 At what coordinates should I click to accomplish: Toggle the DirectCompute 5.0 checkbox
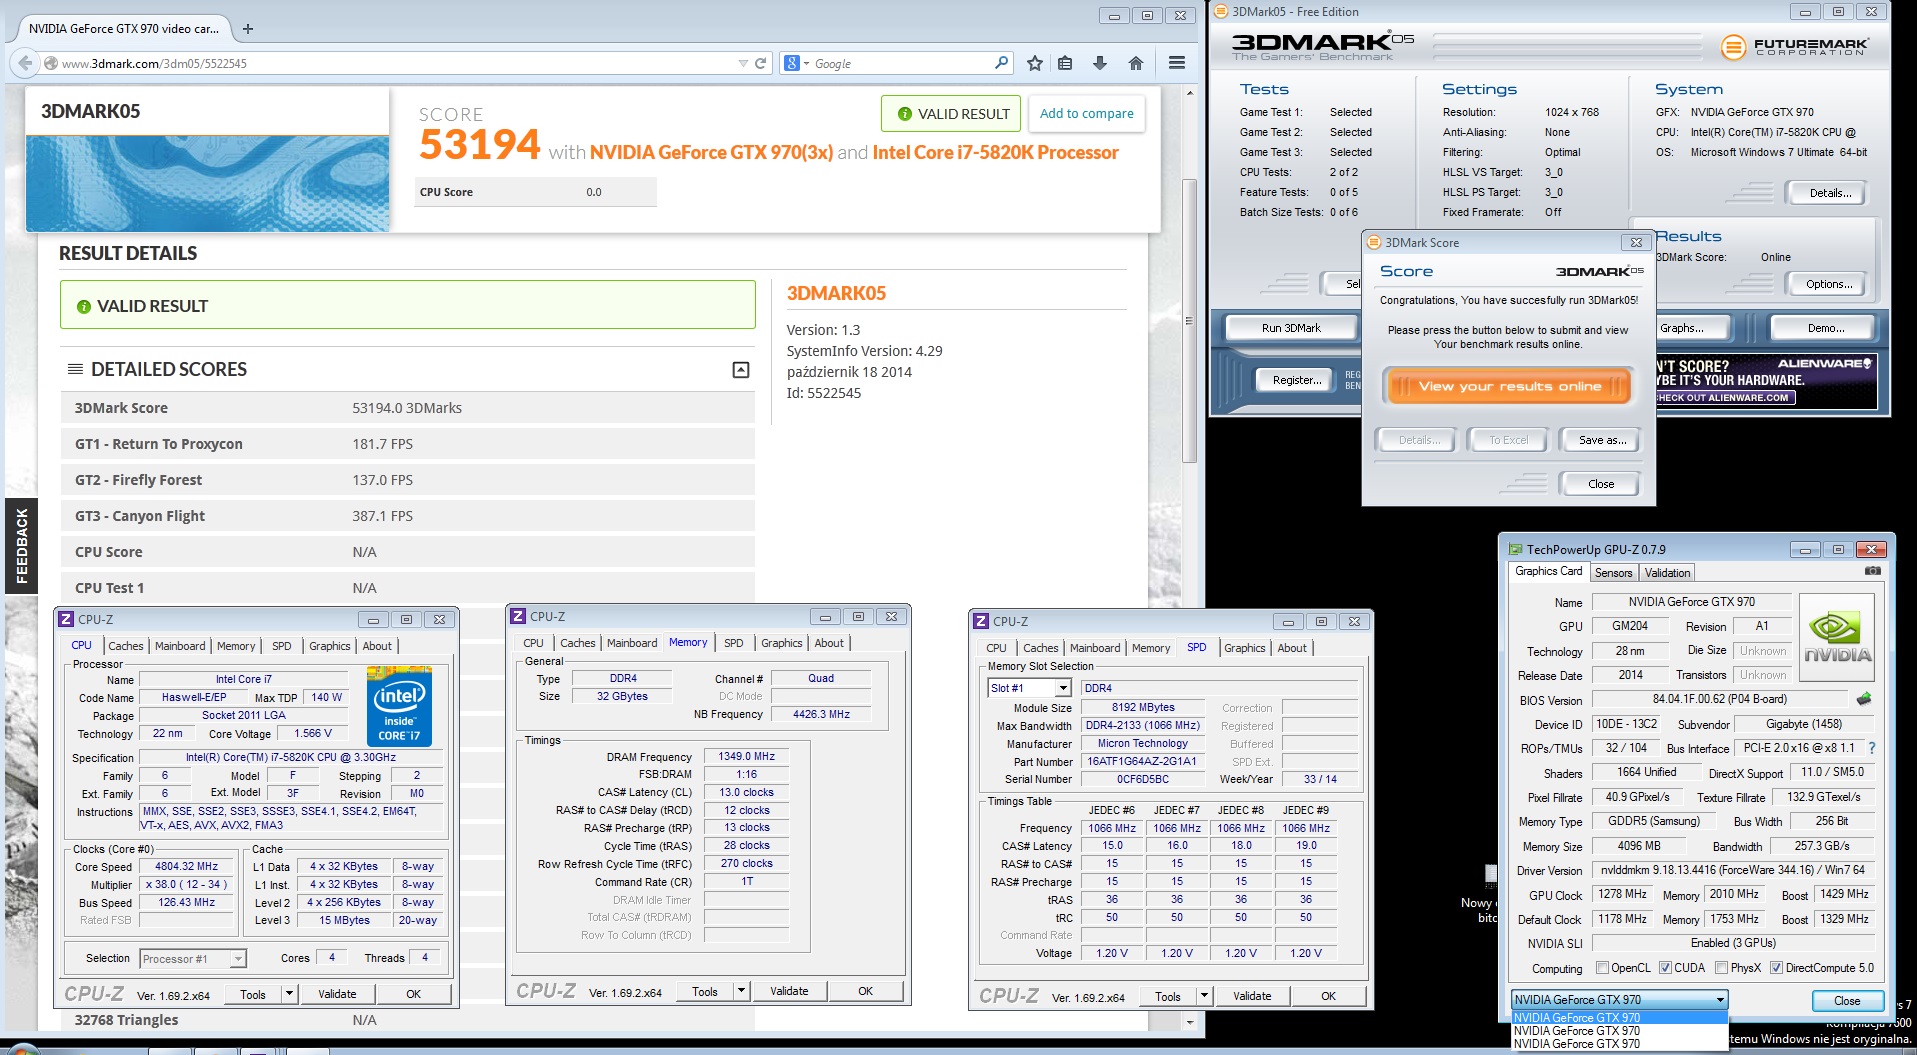click(x=1776, y=968)
